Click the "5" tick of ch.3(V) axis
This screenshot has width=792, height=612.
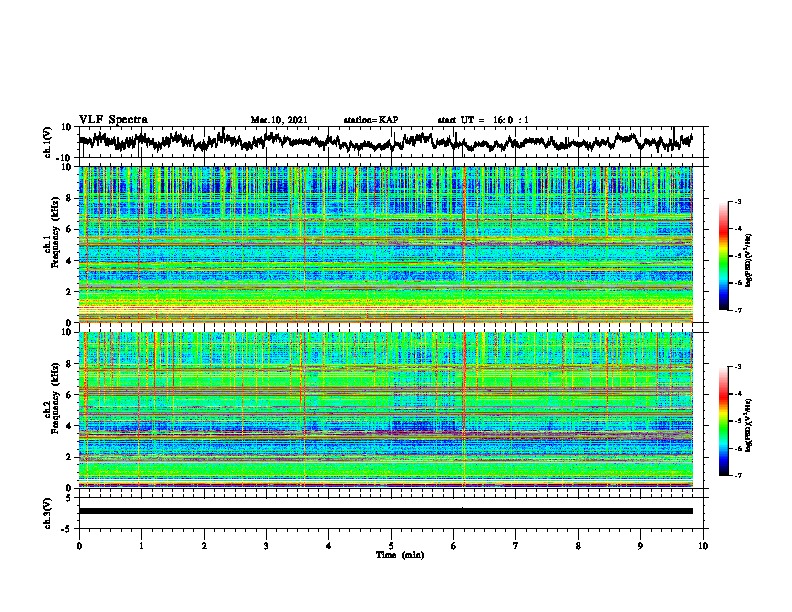(x=69, y=497)
